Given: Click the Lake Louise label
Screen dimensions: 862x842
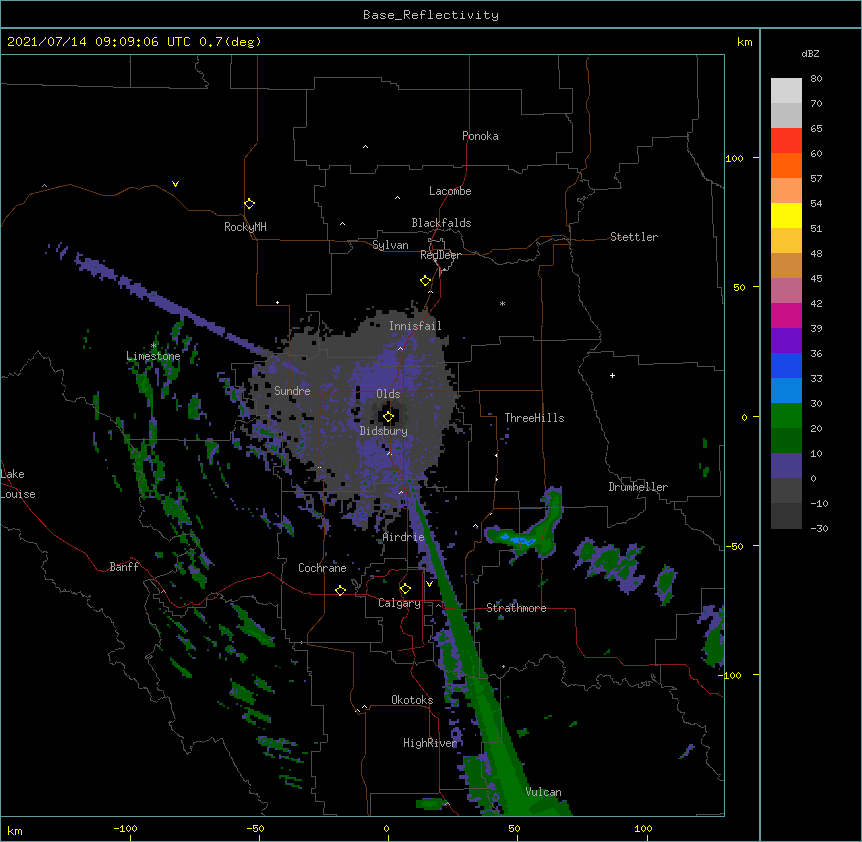Looking at the screenshot, I should pos(18,484).
